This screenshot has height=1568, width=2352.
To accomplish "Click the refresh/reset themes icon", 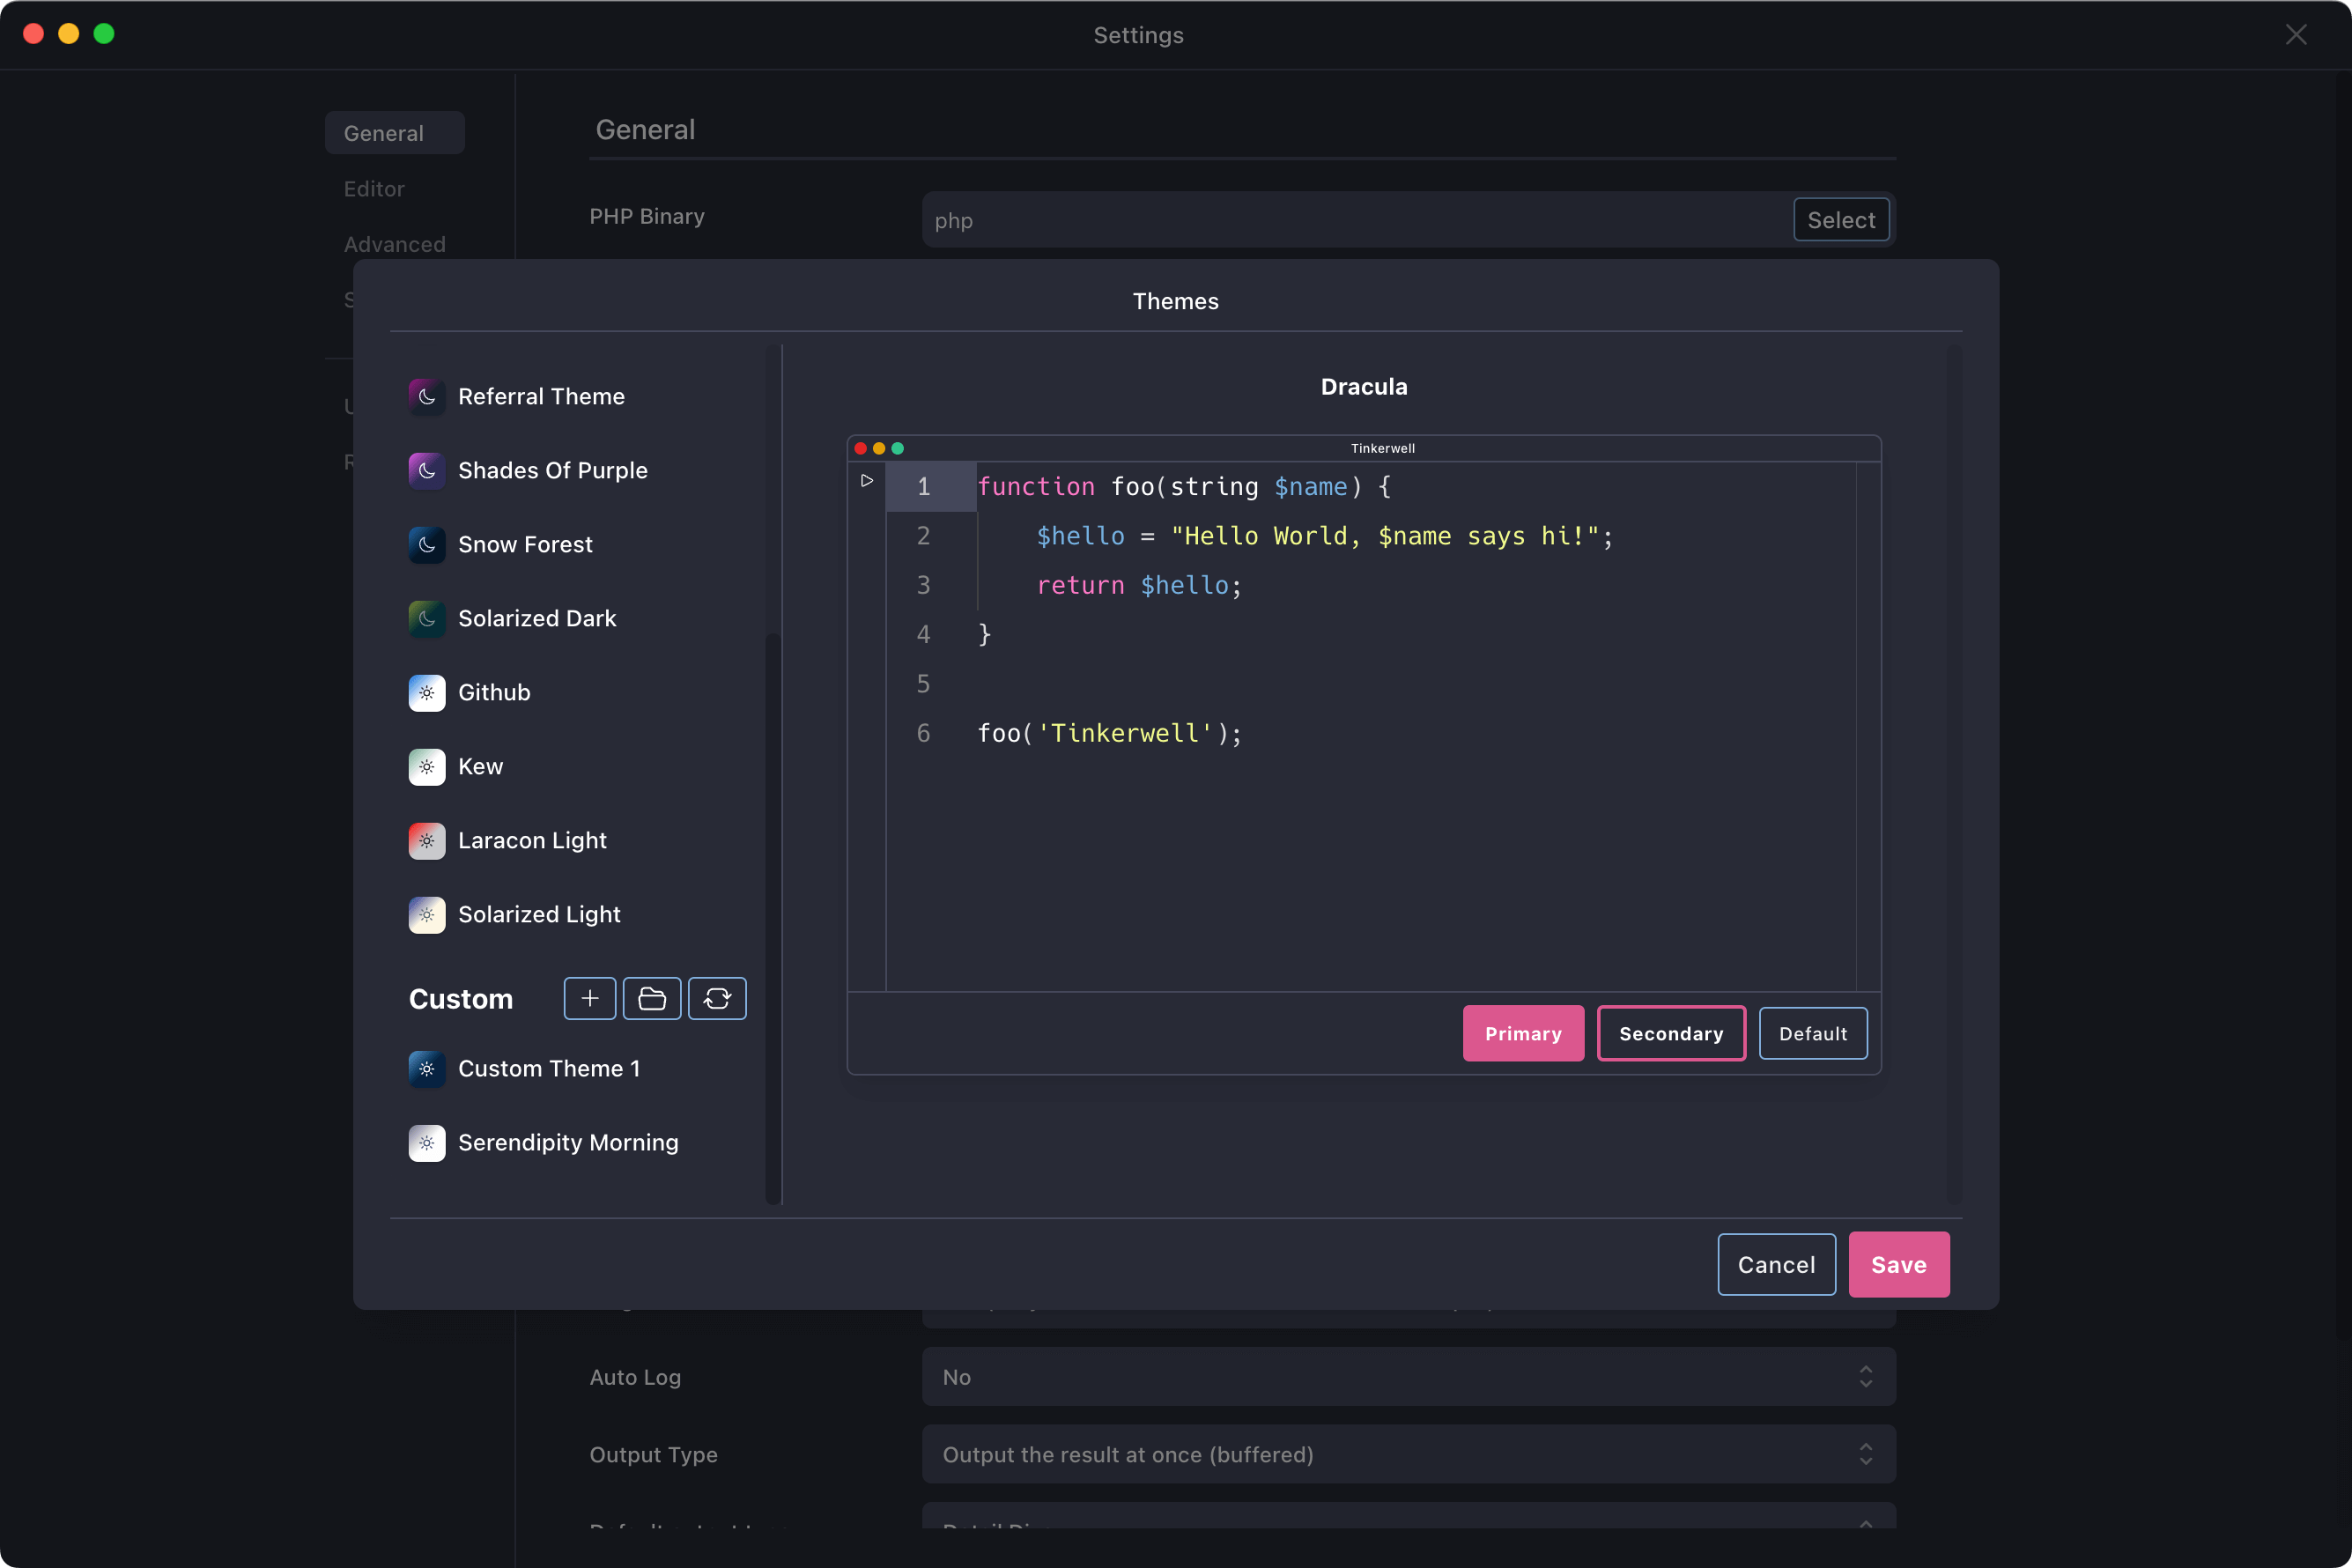I will [x=718, y=997].
